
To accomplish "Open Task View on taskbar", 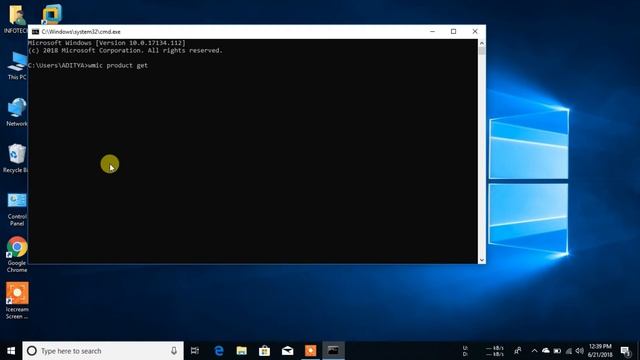I will coord(195,351).
